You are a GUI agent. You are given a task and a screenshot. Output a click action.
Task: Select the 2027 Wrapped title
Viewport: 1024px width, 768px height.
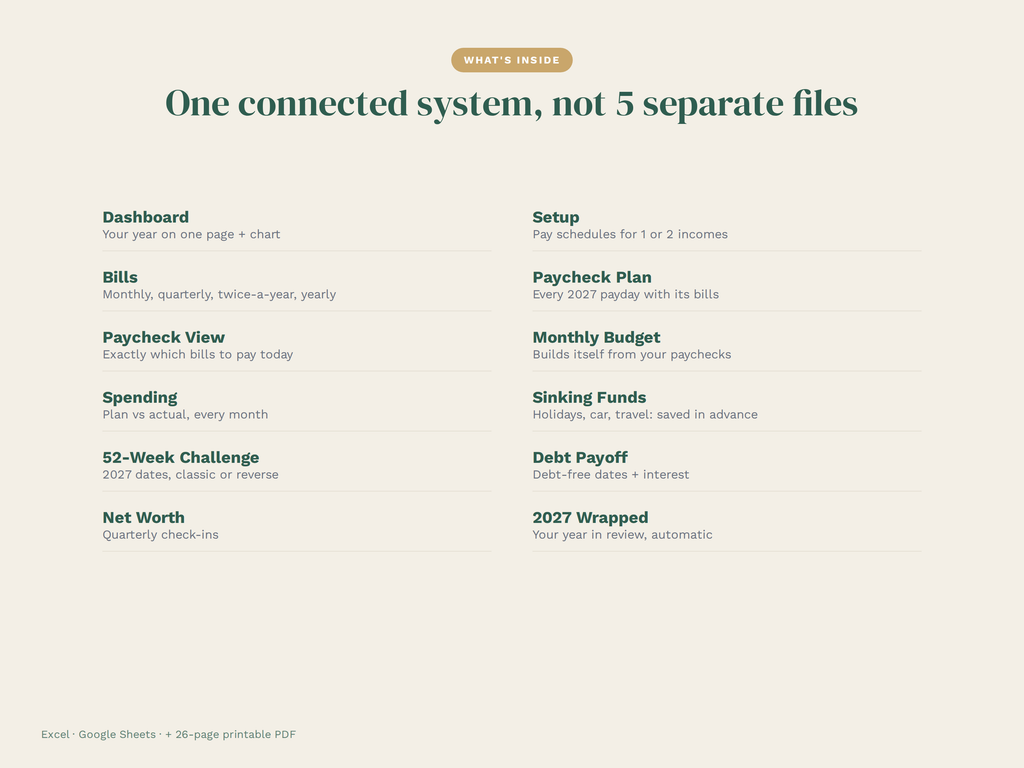[x=590, y=518]
